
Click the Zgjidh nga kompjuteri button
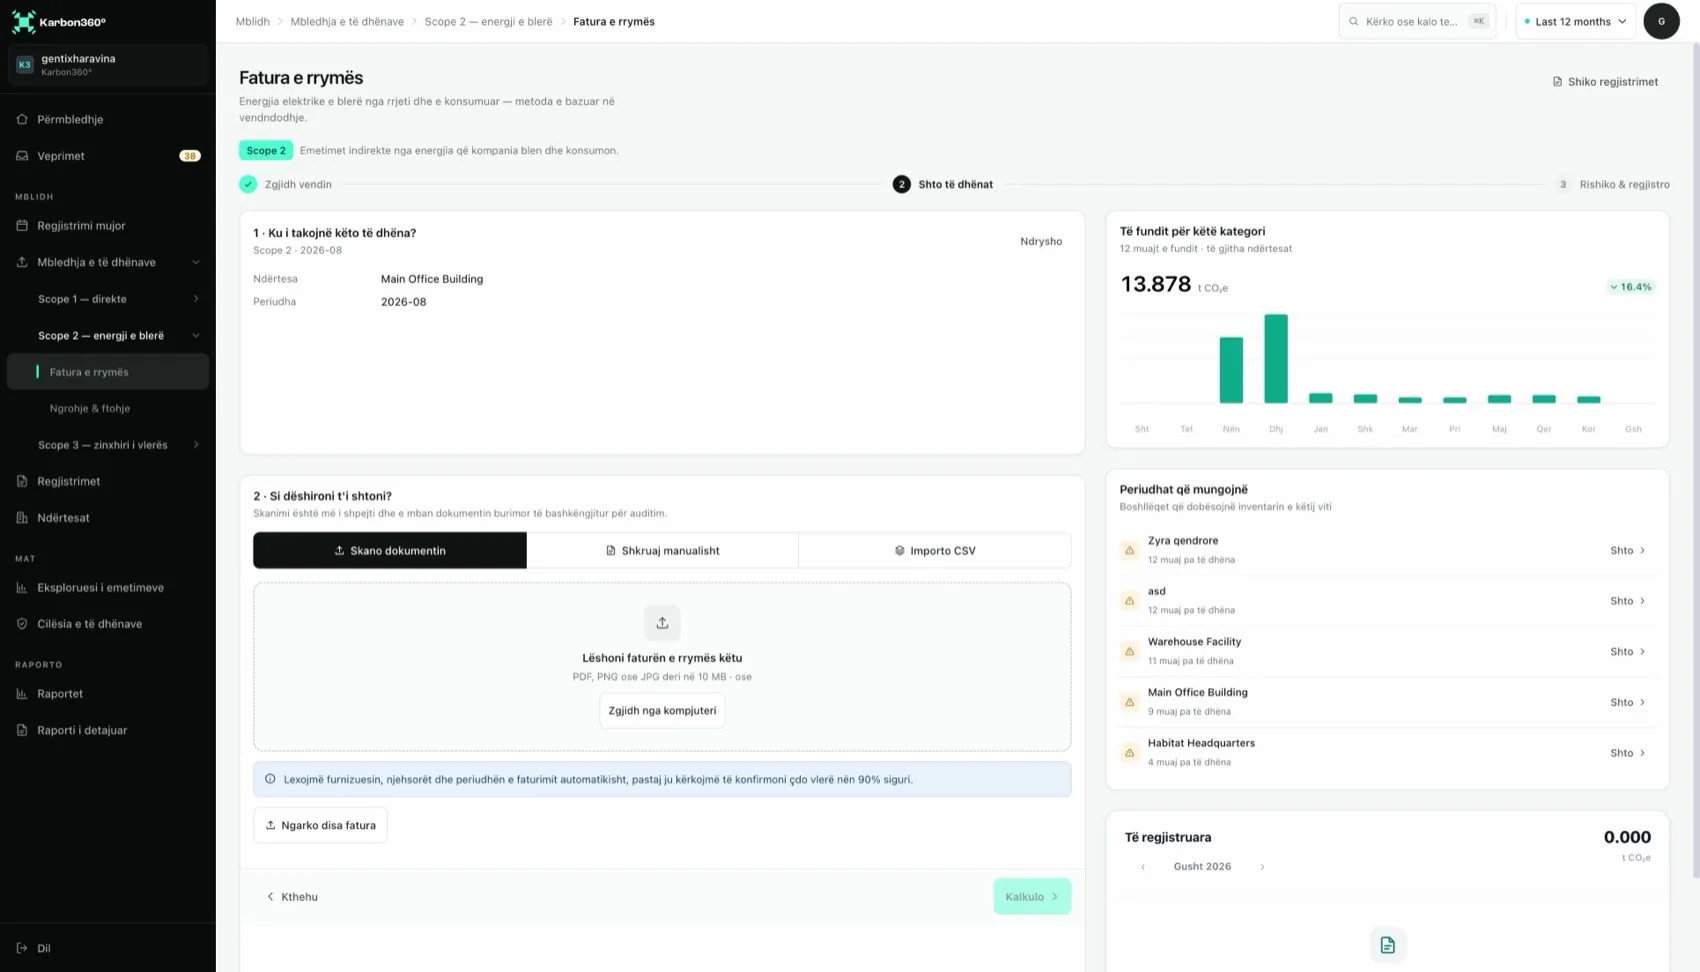tap(662, 711)
